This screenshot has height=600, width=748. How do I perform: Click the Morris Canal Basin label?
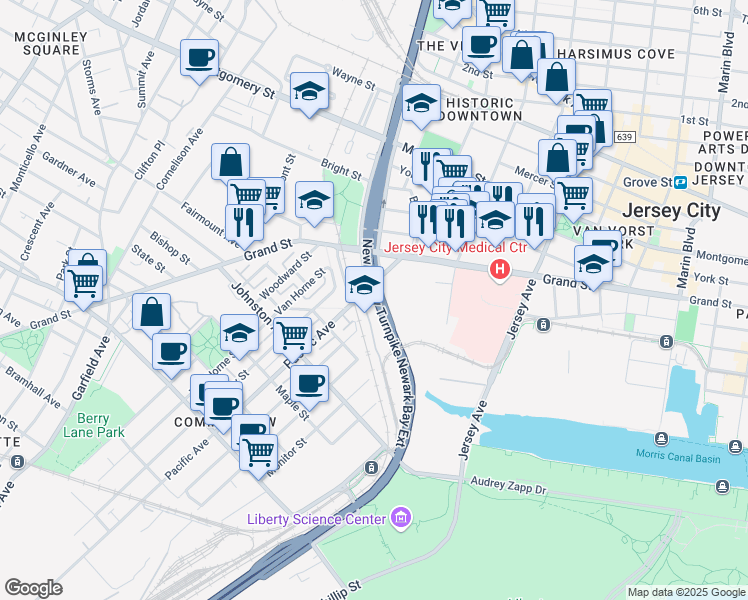coord(678,456)
